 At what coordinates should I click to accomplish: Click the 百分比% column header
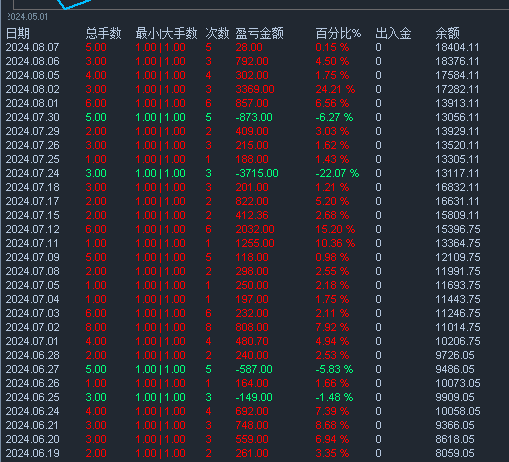pyautogui.click(x=338, y=34)
